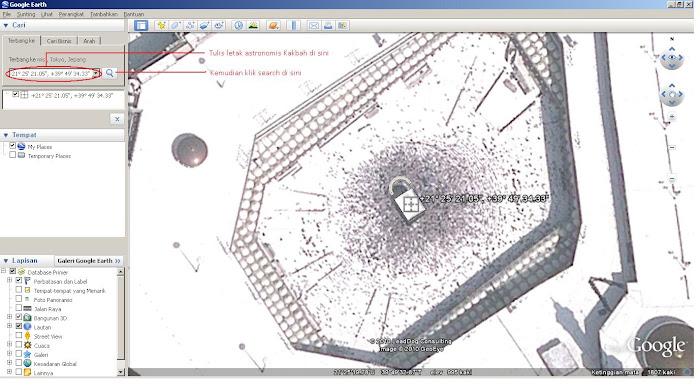The width and height of the screenshot is (700, 392).
Task: Pan up with Move joystick arrow
Action: (x=672, y=85)
